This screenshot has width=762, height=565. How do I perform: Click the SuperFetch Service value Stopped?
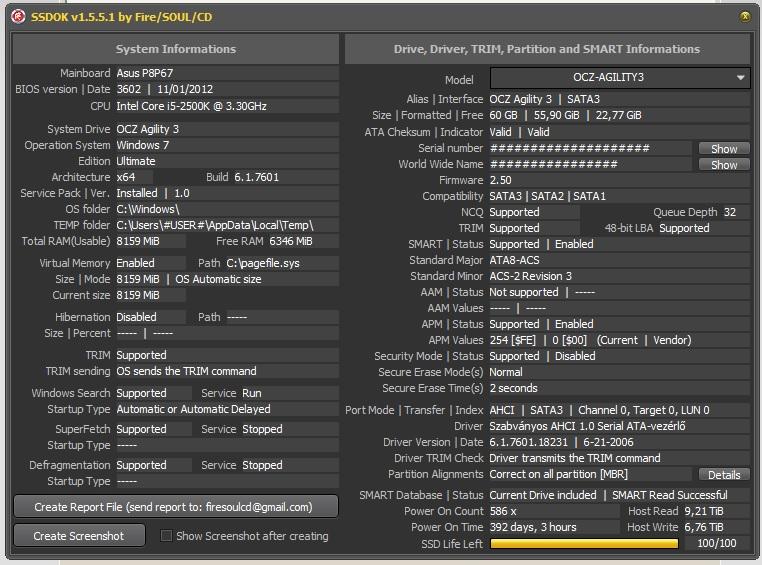(x=262, y=429)
